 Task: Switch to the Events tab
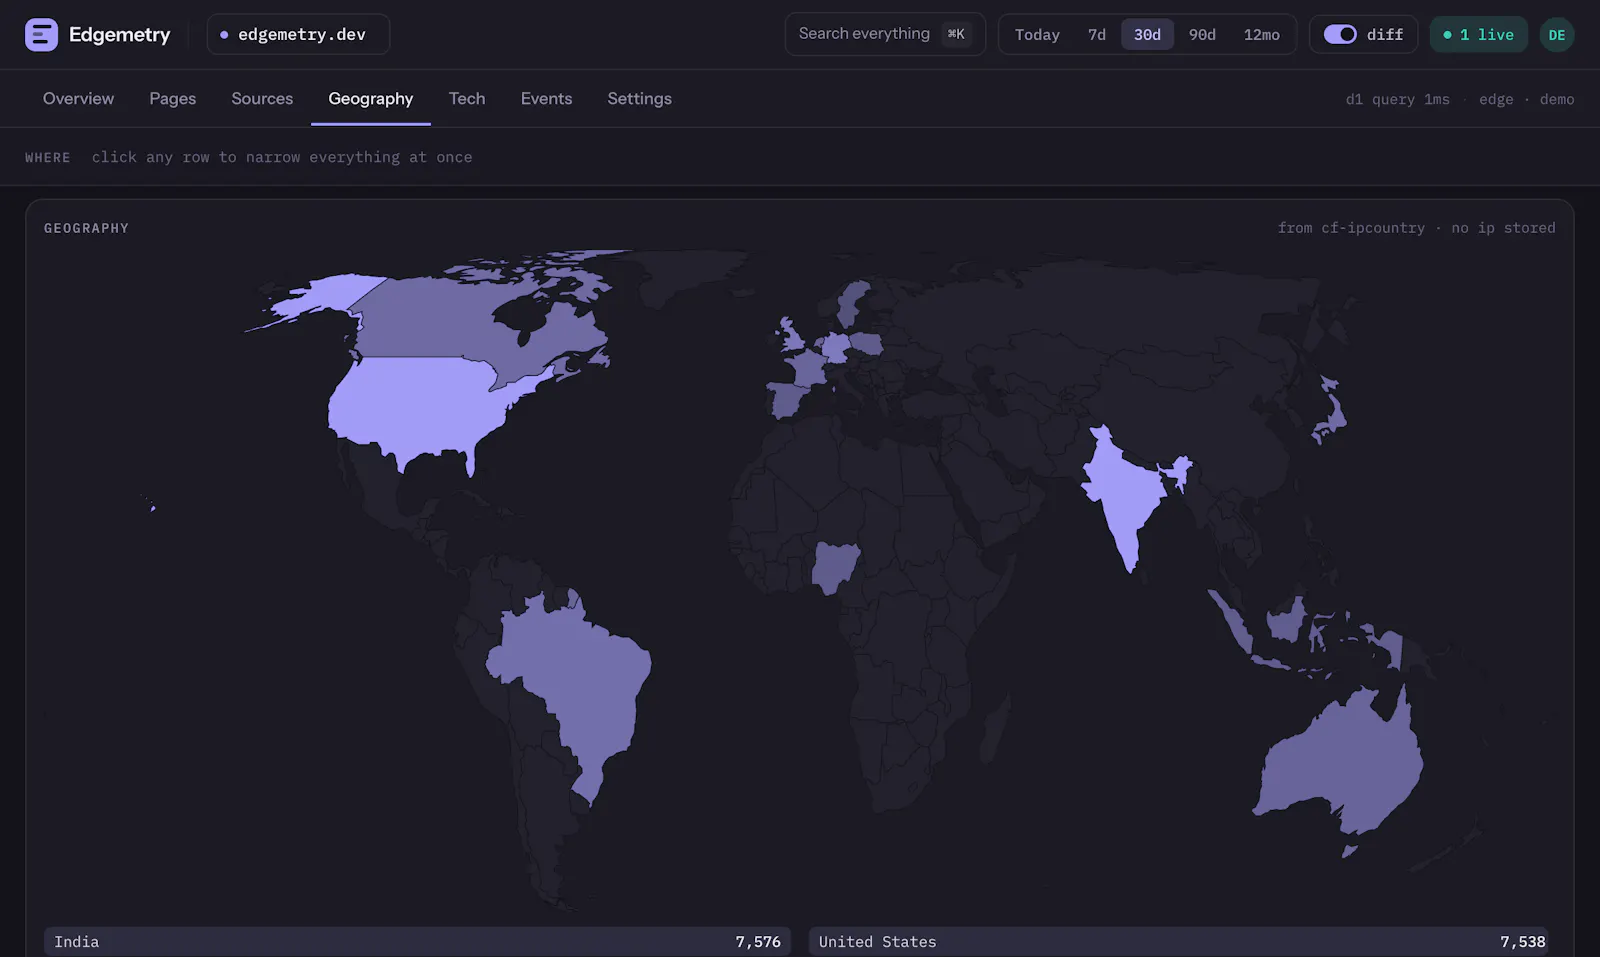[x=546, y=98]
